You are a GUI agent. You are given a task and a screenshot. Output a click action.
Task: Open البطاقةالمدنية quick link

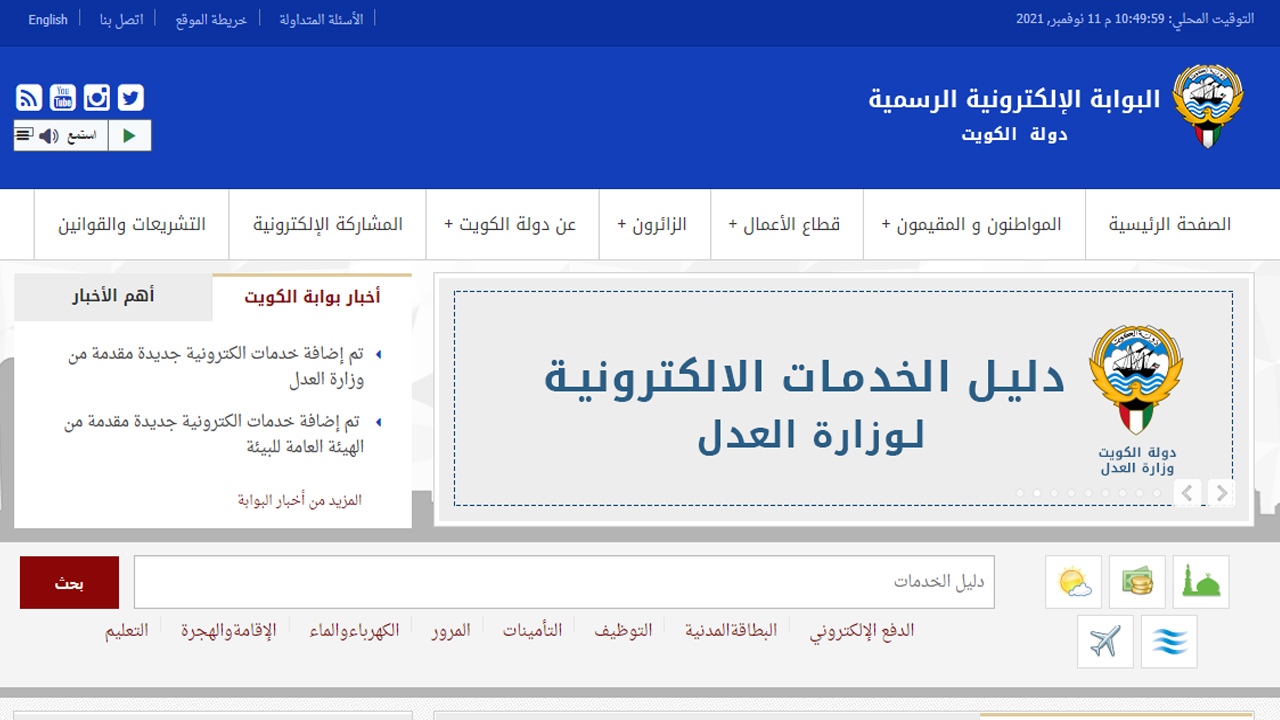[731, 630]
